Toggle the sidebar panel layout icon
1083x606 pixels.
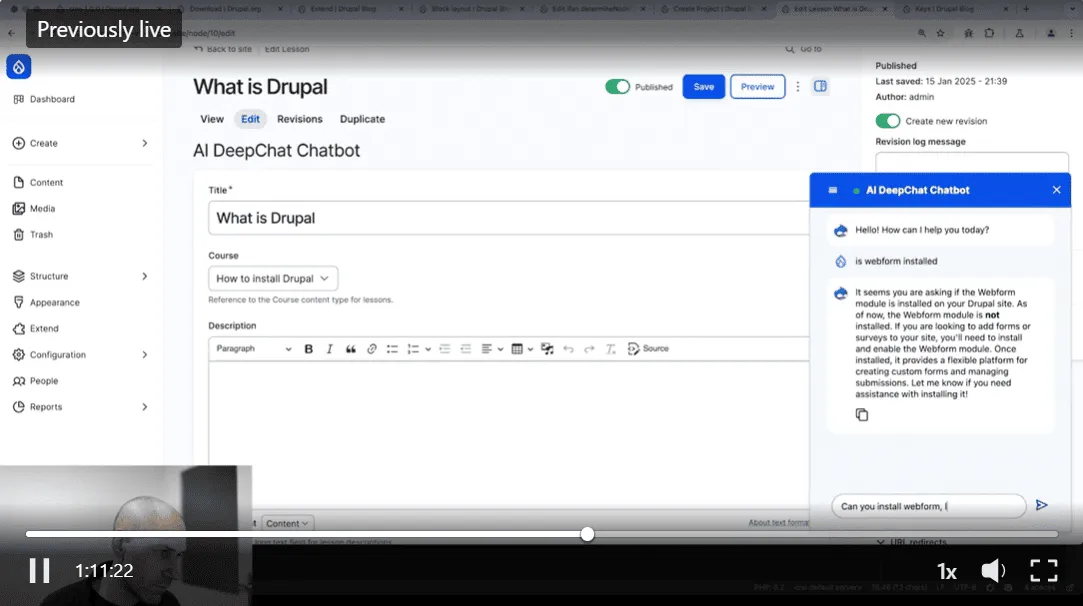click(821, 86)
